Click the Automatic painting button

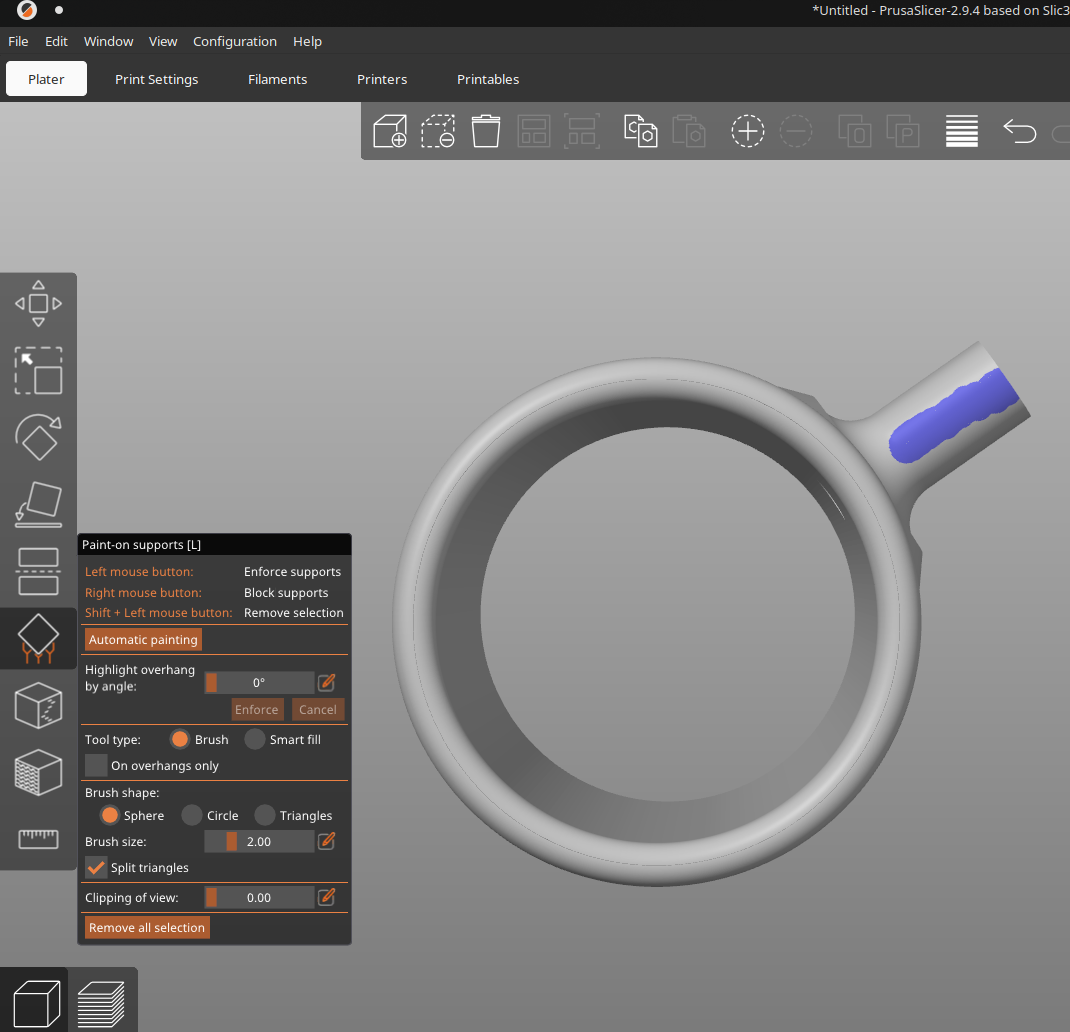click(x=144, y=640)
